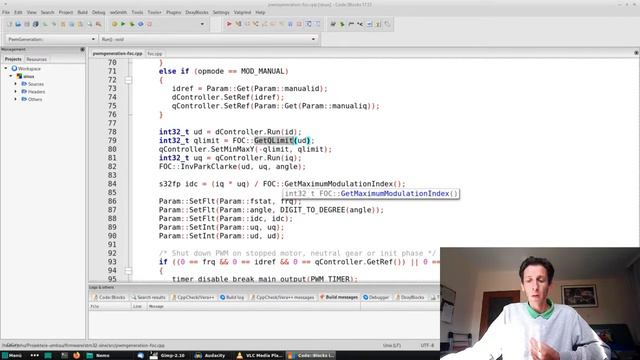This screenshot has height=360, width=640.
Task: Click the Find magnifier icon
Action: click(x=89, y=24)
